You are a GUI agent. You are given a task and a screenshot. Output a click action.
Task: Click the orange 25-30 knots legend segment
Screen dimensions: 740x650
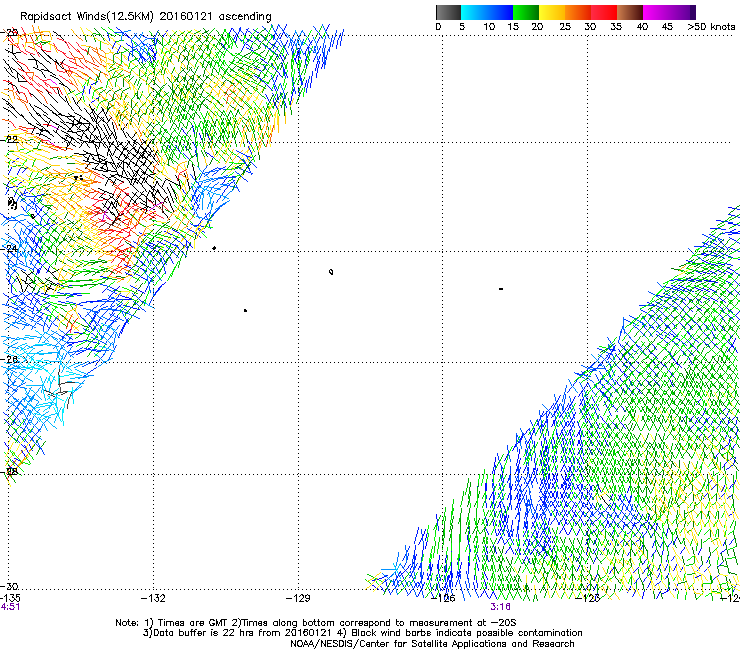click(578, 12)
